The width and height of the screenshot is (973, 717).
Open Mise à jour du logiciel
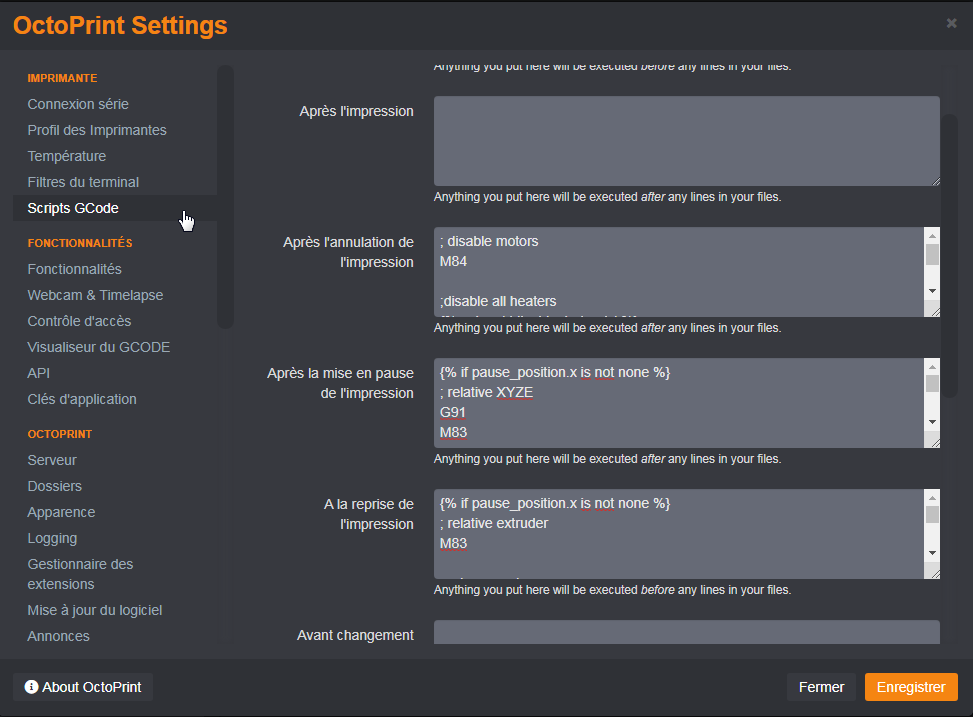(x=95, y=611)
